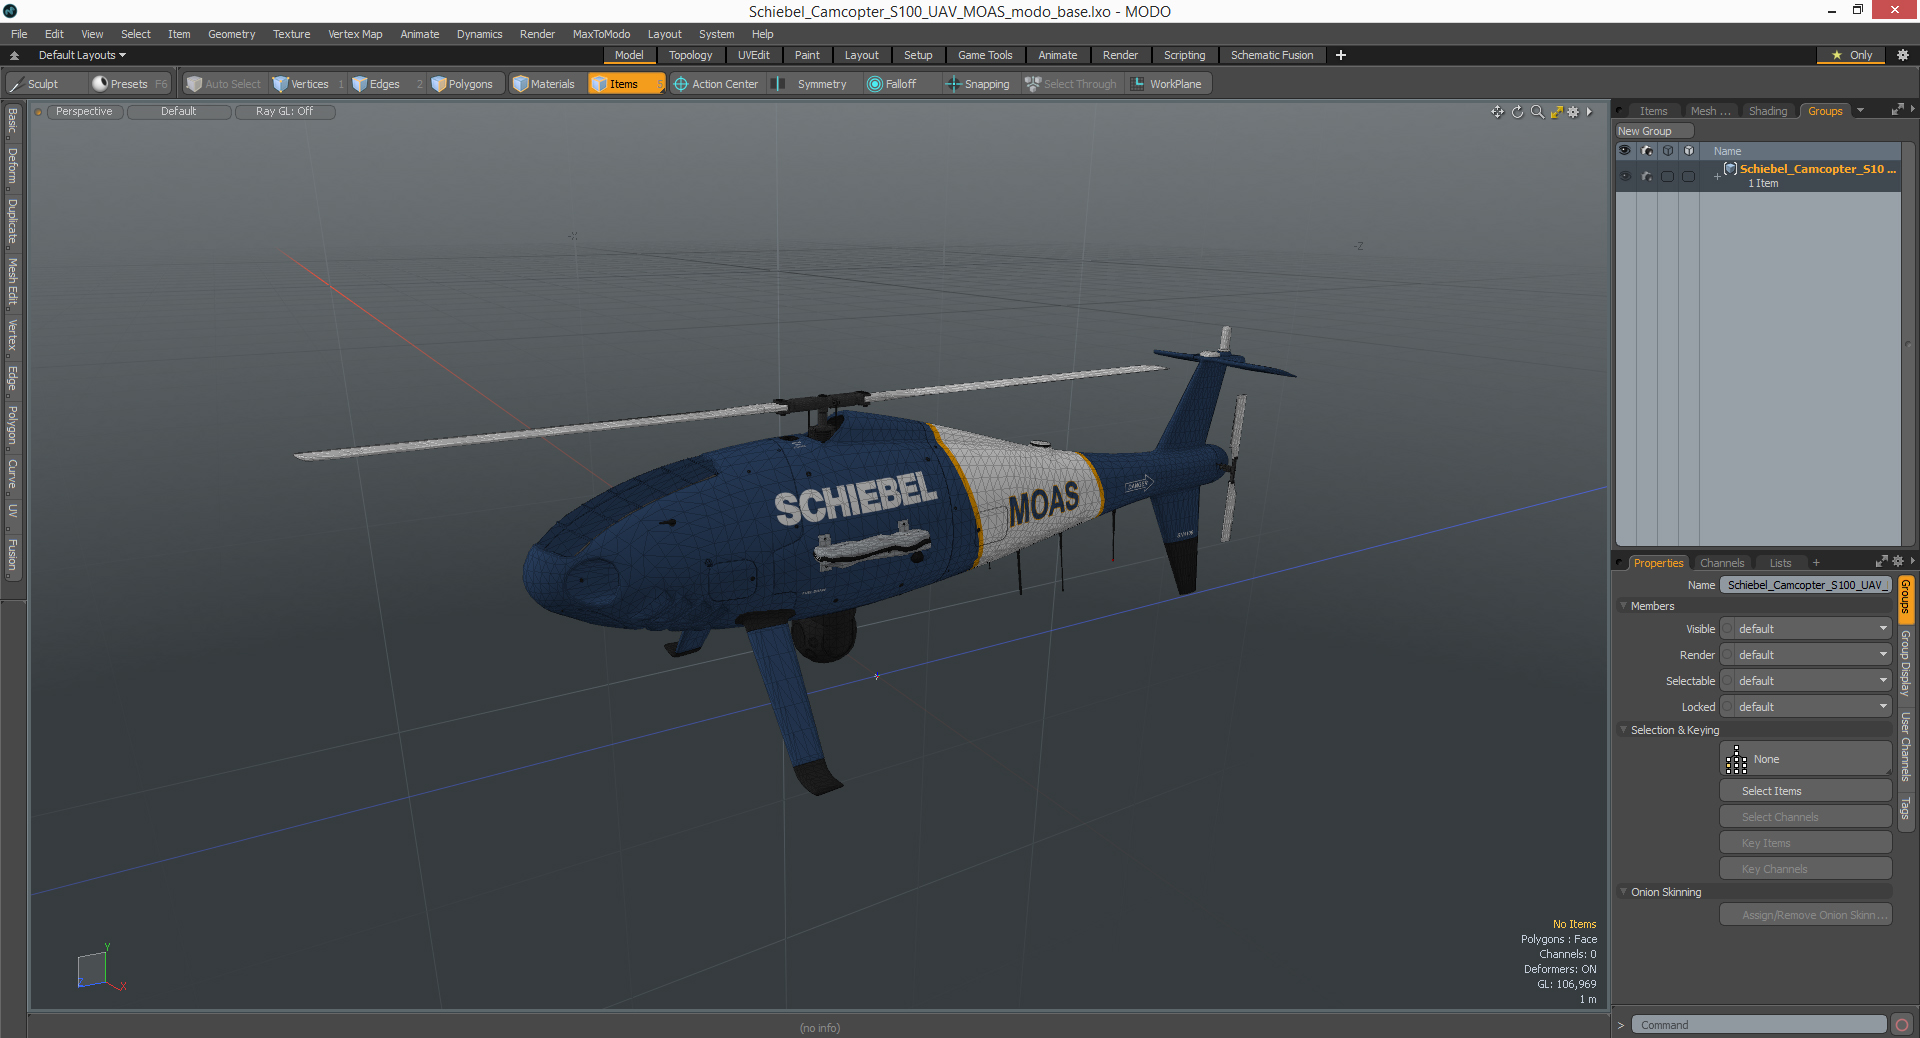Open the Presets browser
Viewport: 1920px width, 1038px height.
129,84
